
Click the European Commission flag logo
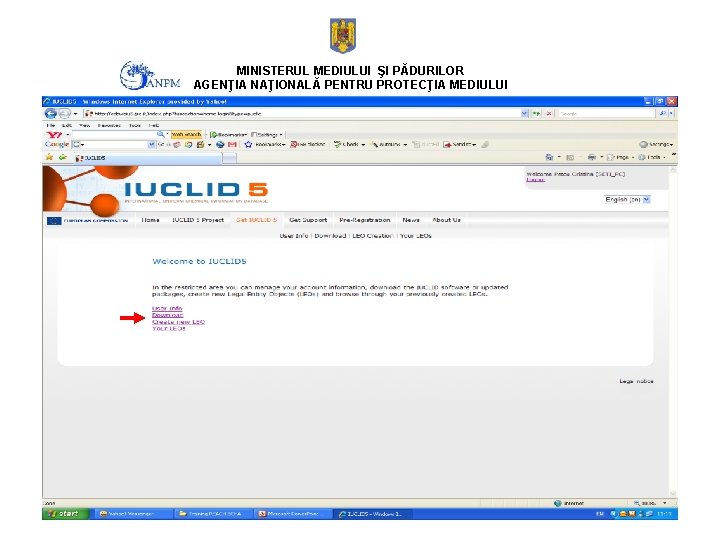pos(54,220)
